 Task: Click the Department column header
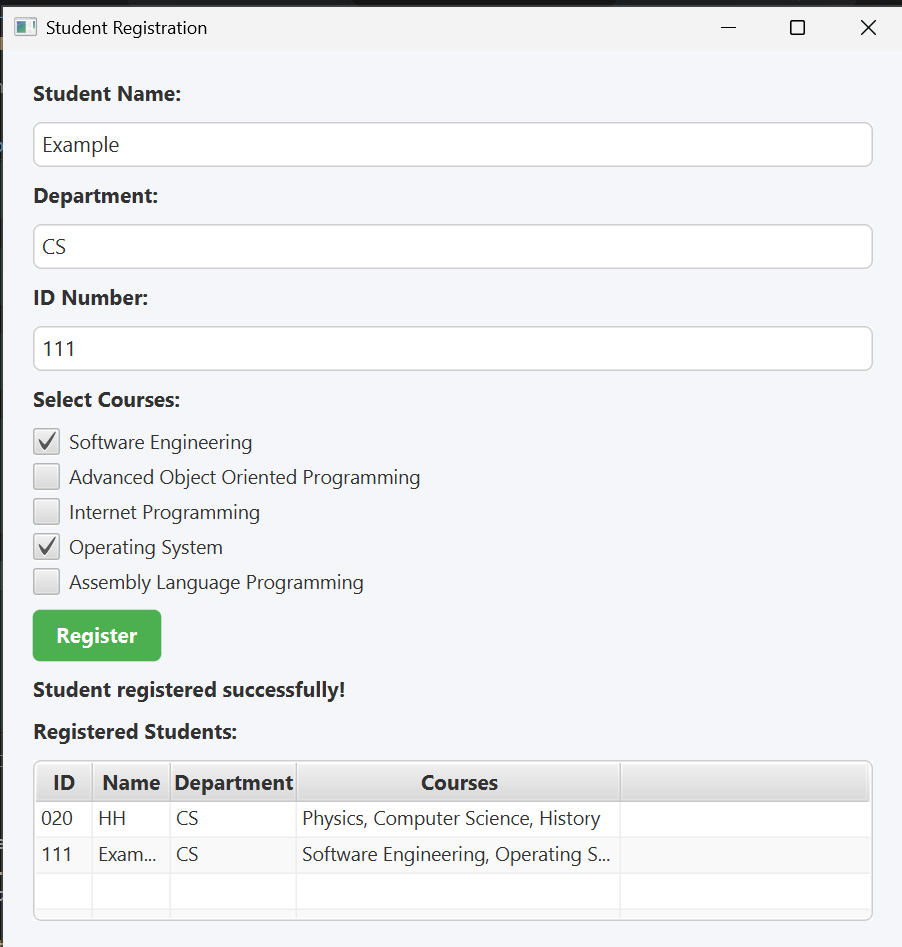[x=234, y=783]
